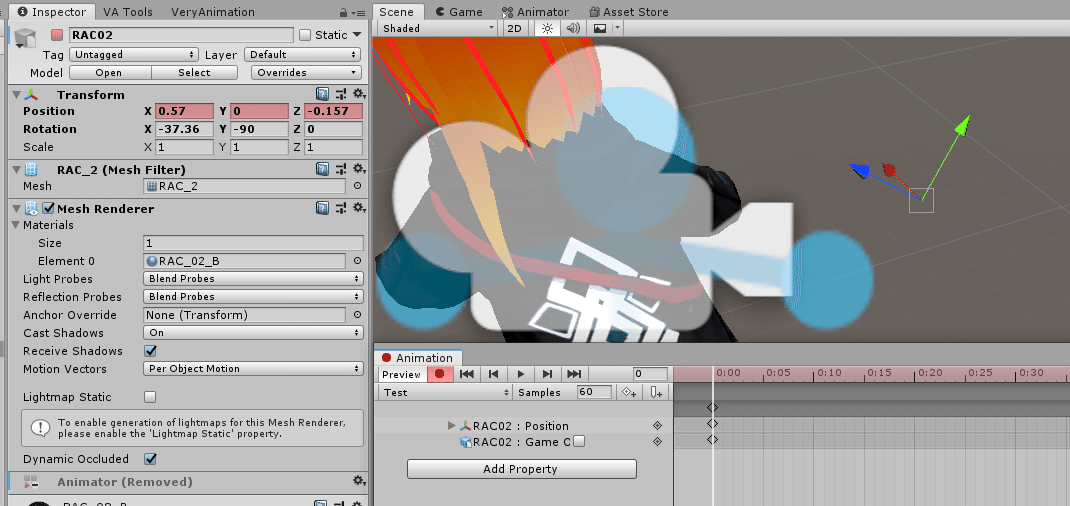The height and width of the screenshot is (506, 1070).
Task: Open Mesh Filter gear menu
Action: tap(360, 168)
